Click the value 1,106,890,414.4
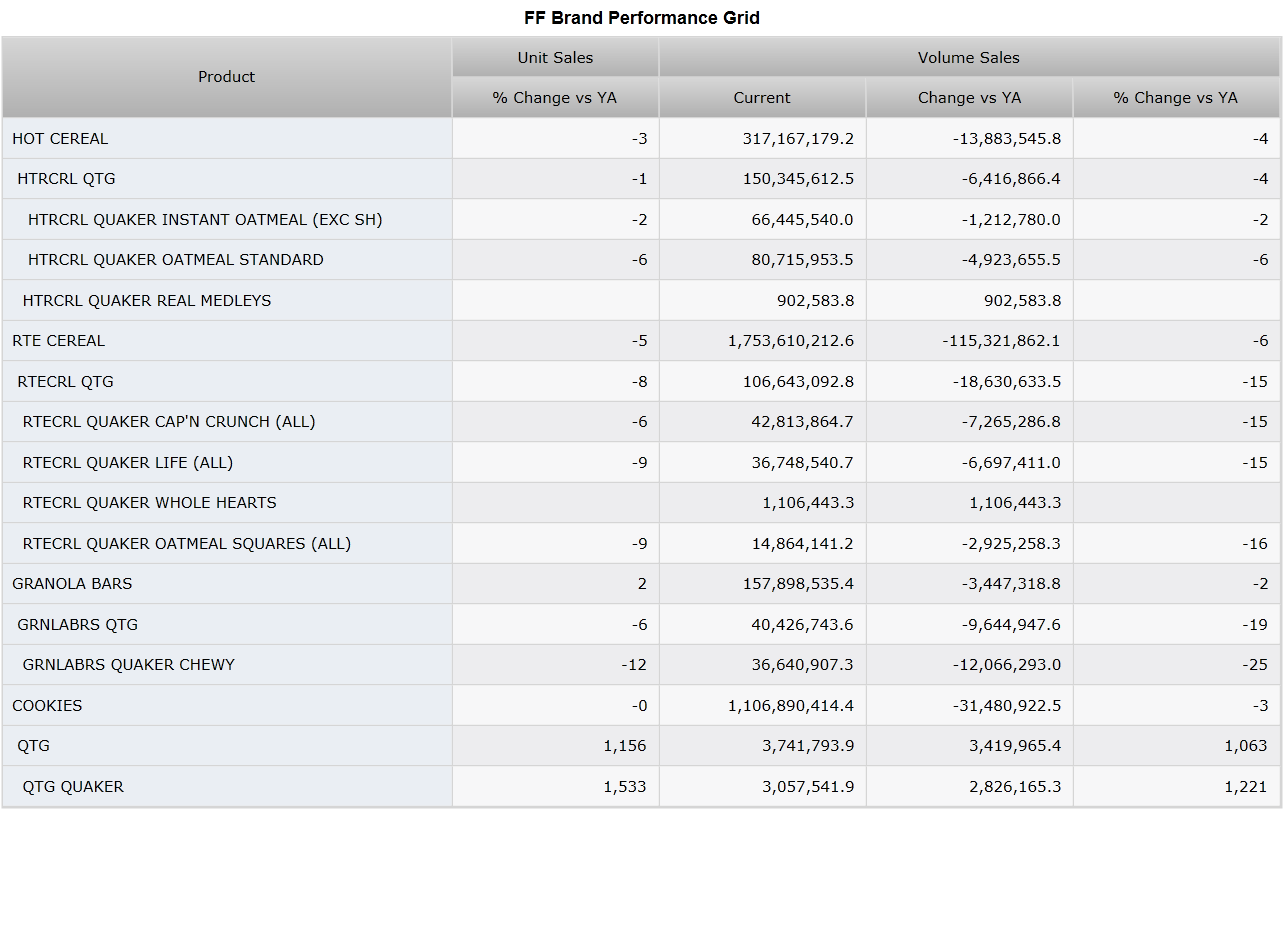The width and height of the screenshot is (1284, 946). point(791,706)
